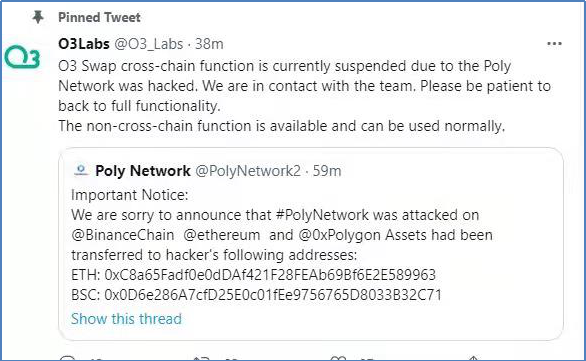Click the 38m tweet timestamp
Screen dimensions: 586x361
click(x=209, y=44)
